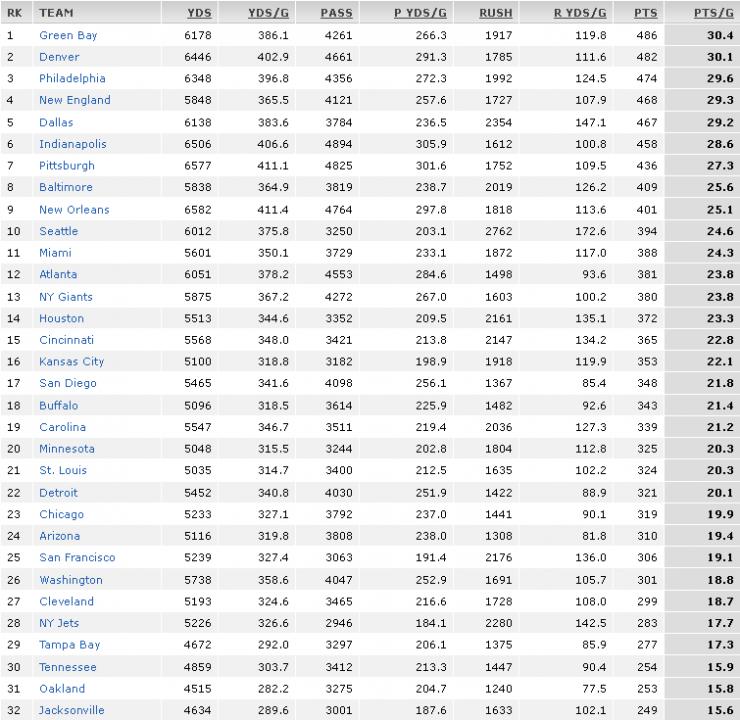The height and width of the screenshot is (720, 740).
Task: Sort by P YDS/G column header
Action: click(x=420, y=13)
